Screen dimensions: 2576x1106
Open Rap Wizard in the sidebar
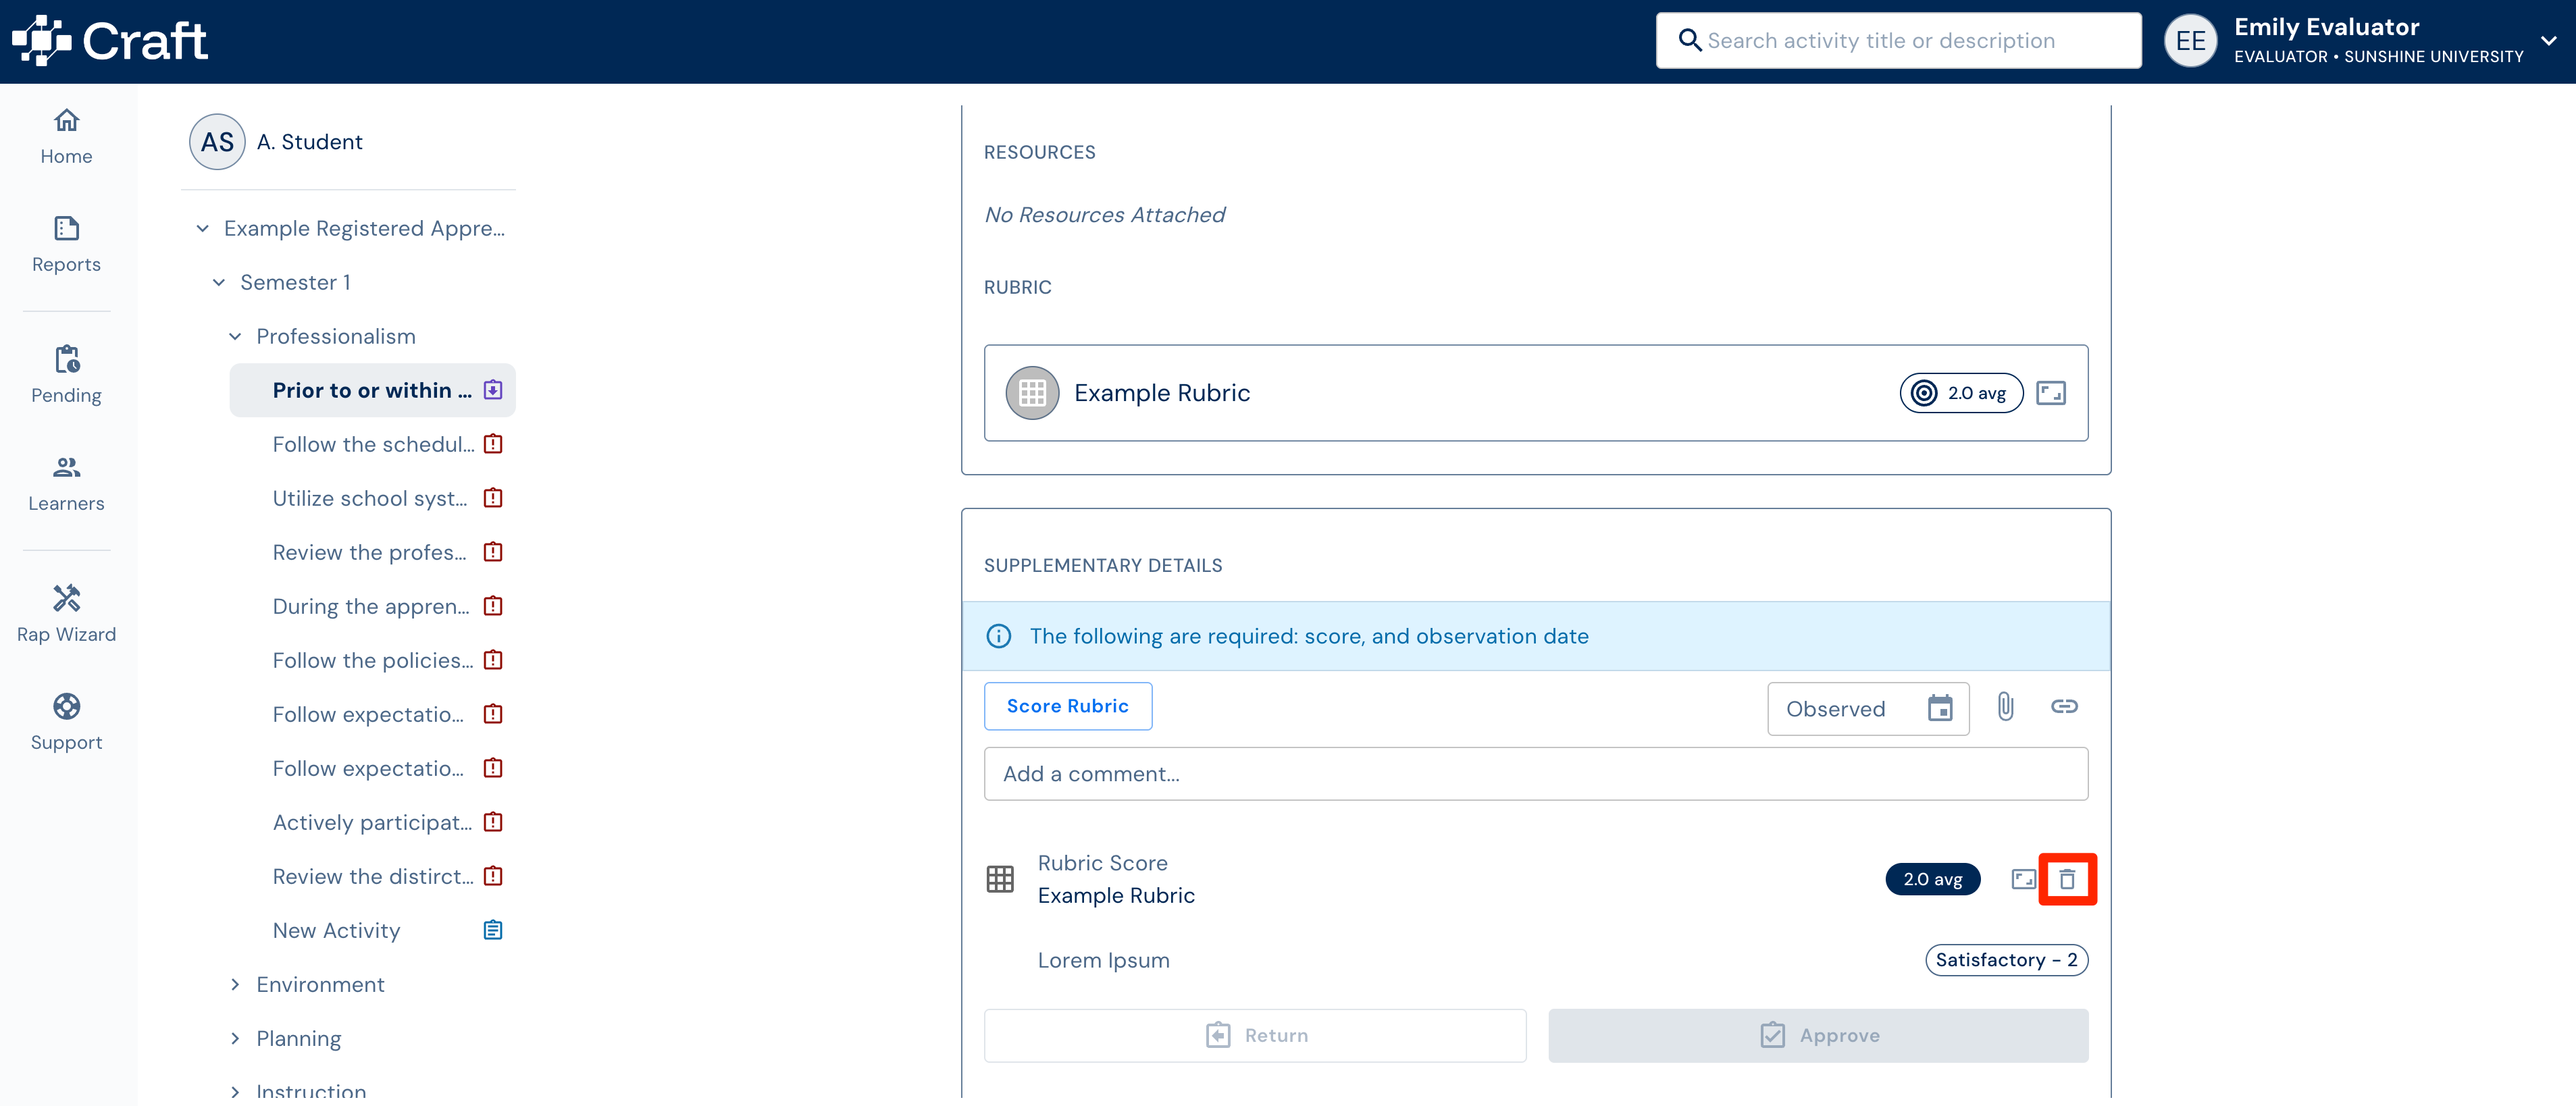(66, 614)
